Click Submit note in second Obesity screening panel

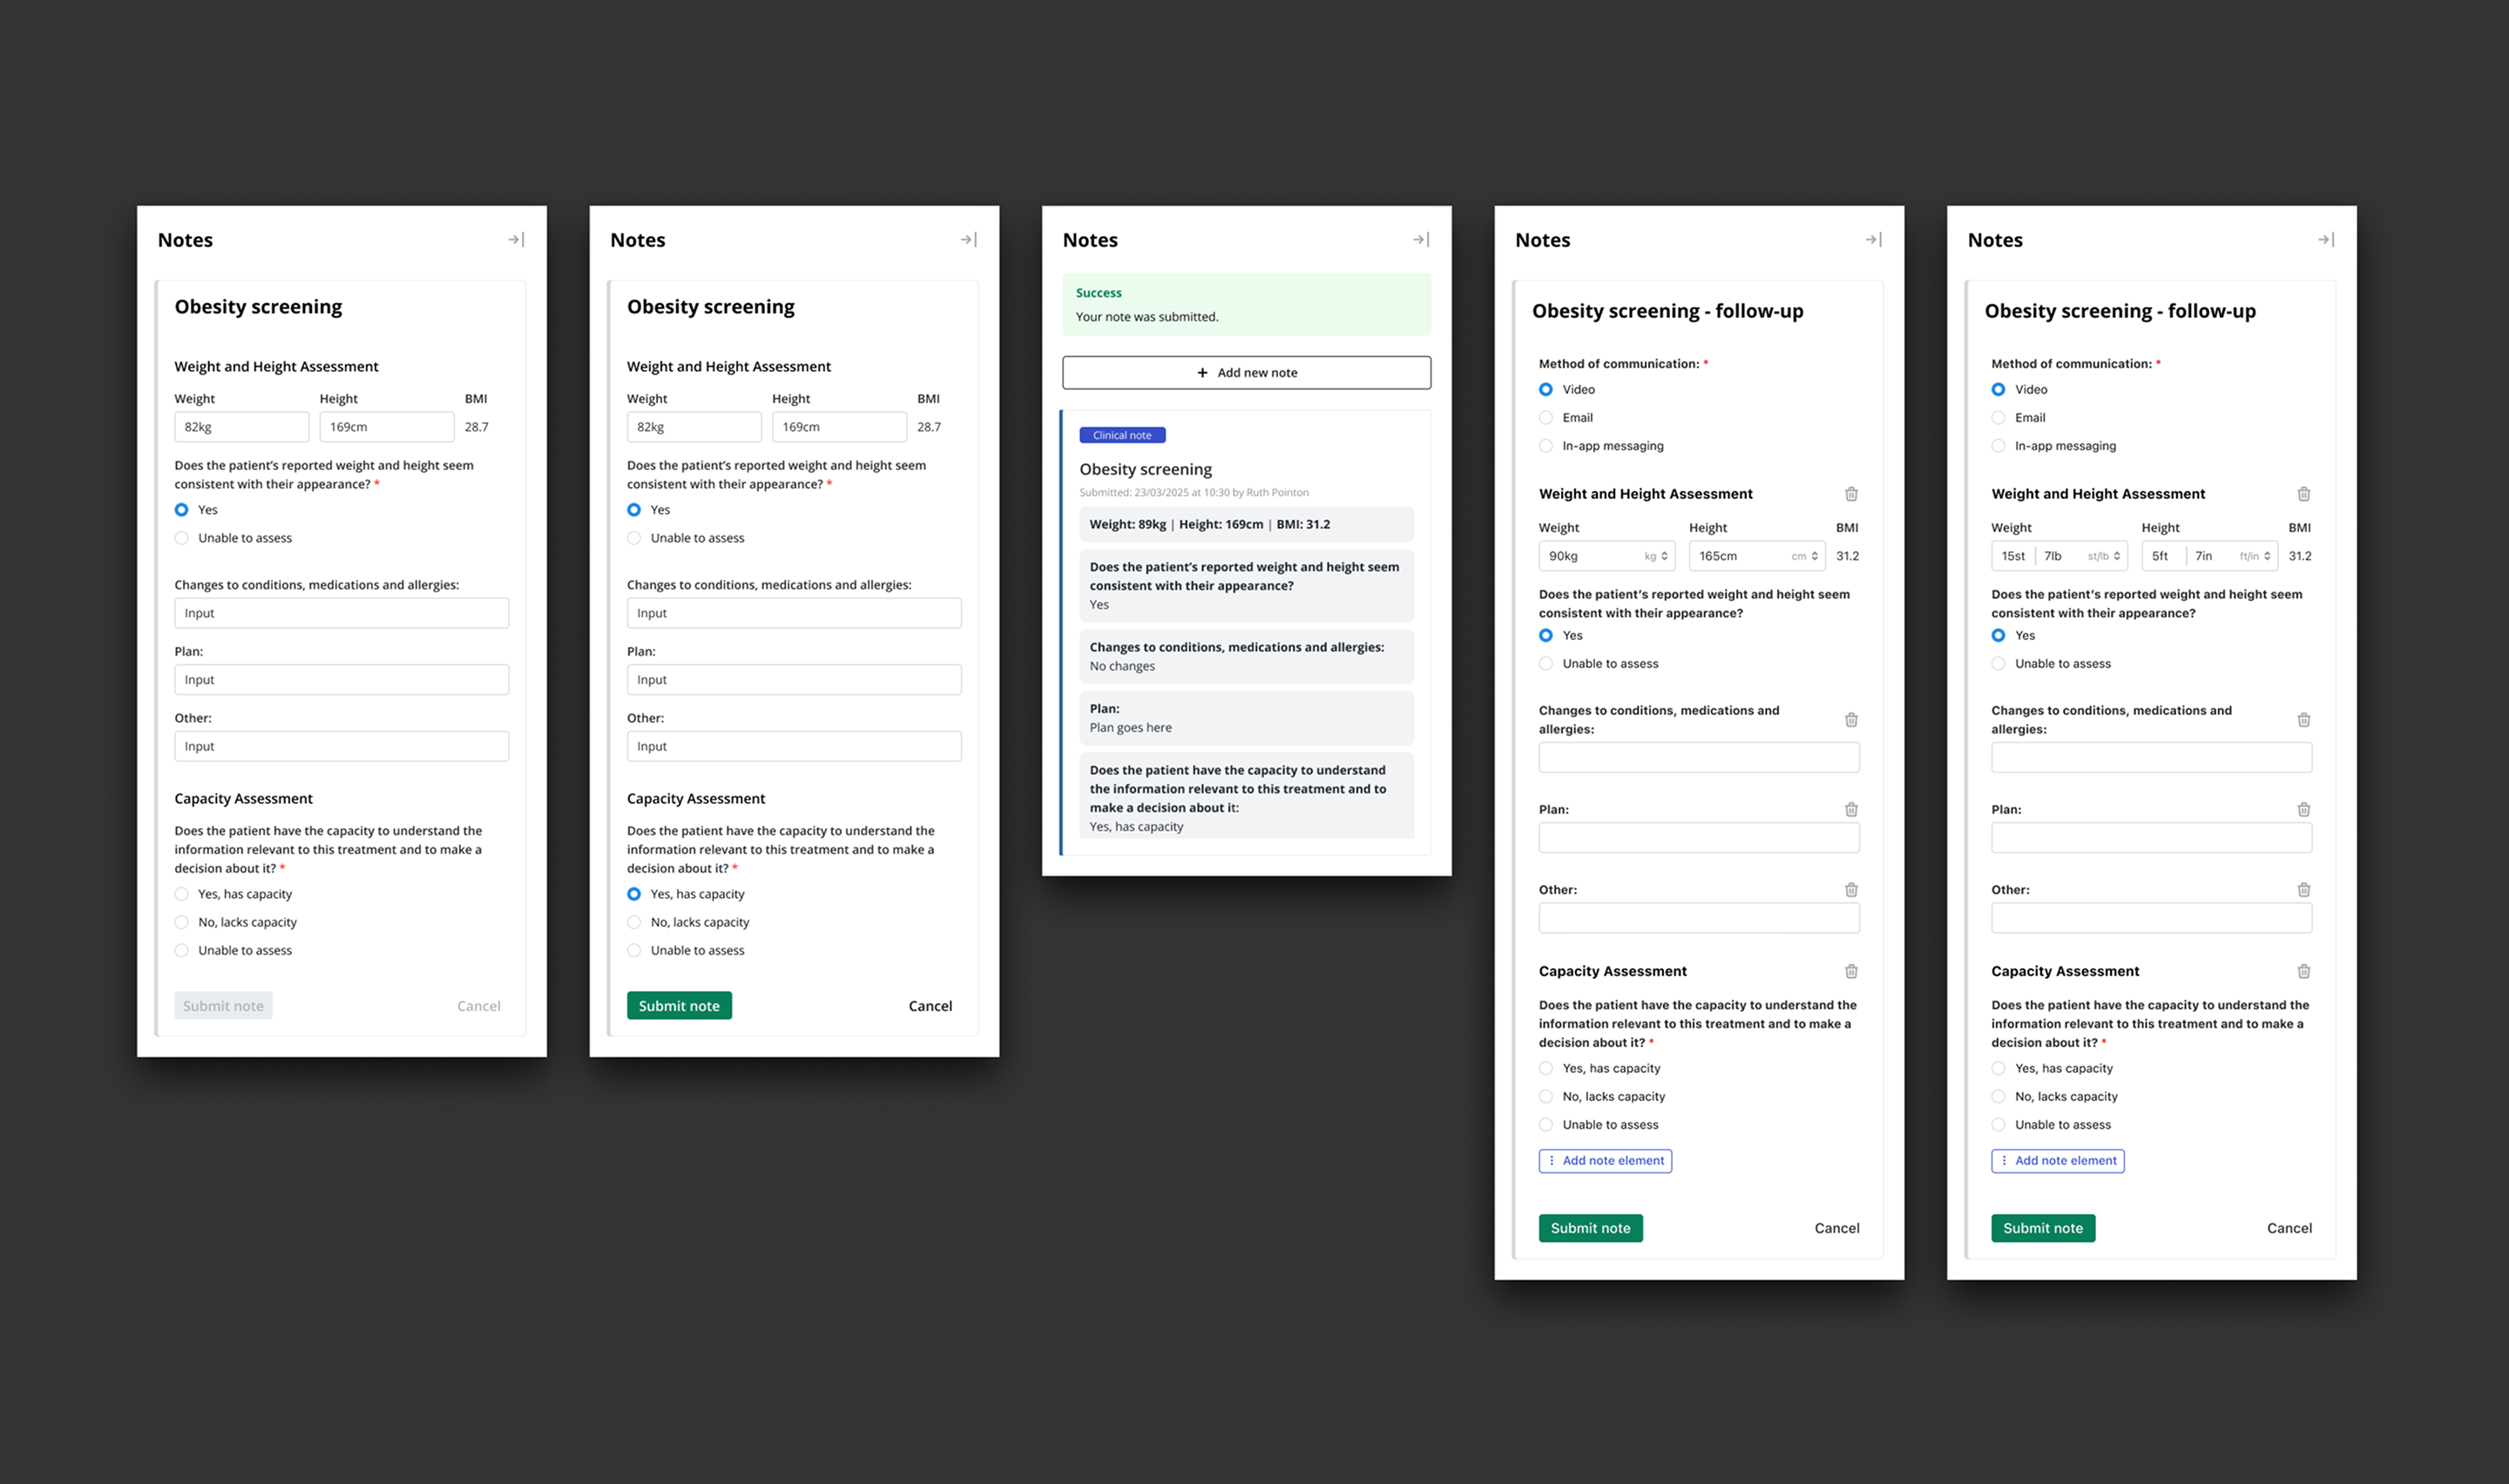[x=679, y=1006]
